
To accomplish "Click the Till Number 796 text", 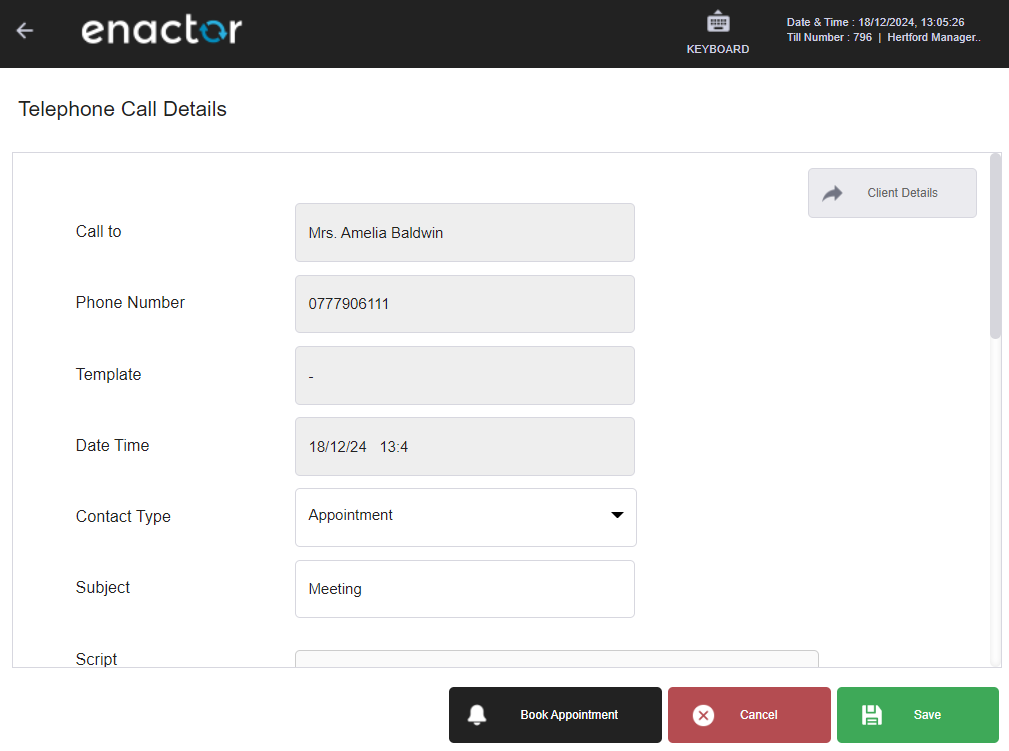I will (x=829, y=37).
